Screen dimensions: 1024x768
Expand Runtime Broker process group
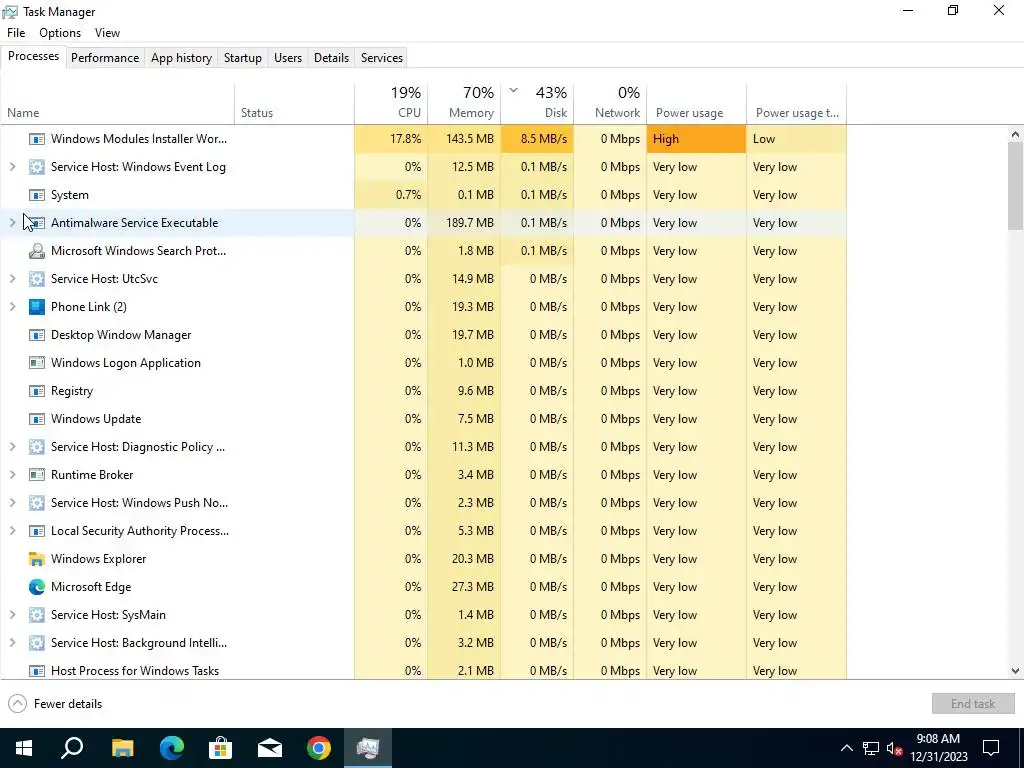(12, 475)
